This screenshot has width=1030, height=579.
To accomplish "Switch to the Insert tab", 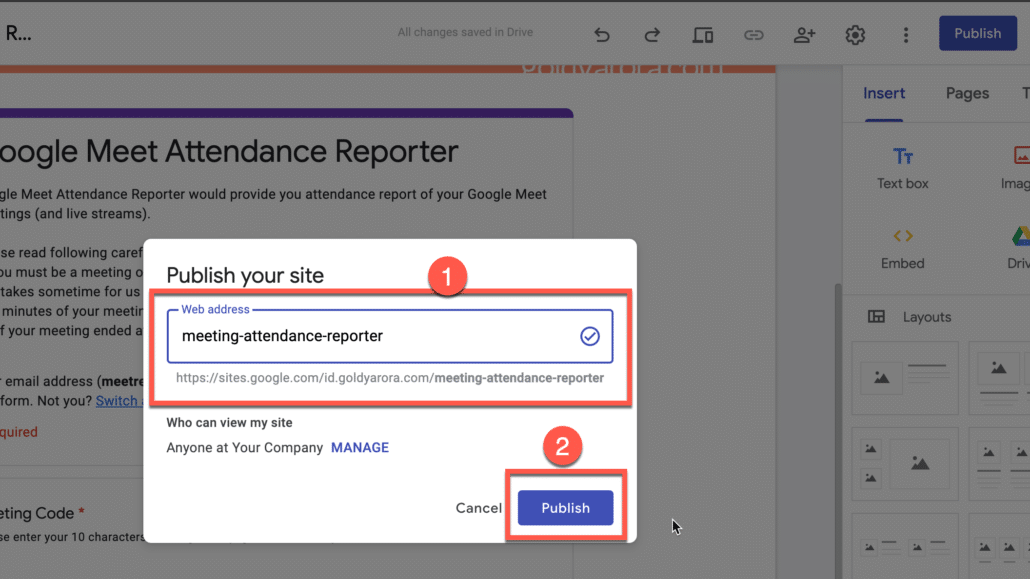I will pos(884,93).
